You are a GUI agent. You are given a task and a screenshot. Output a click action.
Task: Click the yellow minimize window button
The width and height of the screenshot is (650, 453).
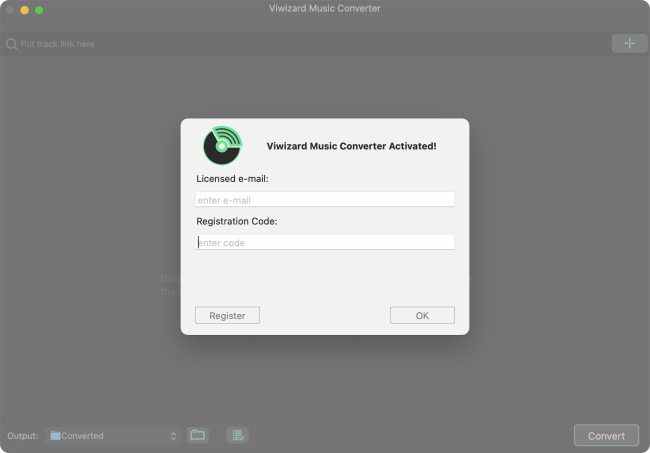(x=24, y=10)
